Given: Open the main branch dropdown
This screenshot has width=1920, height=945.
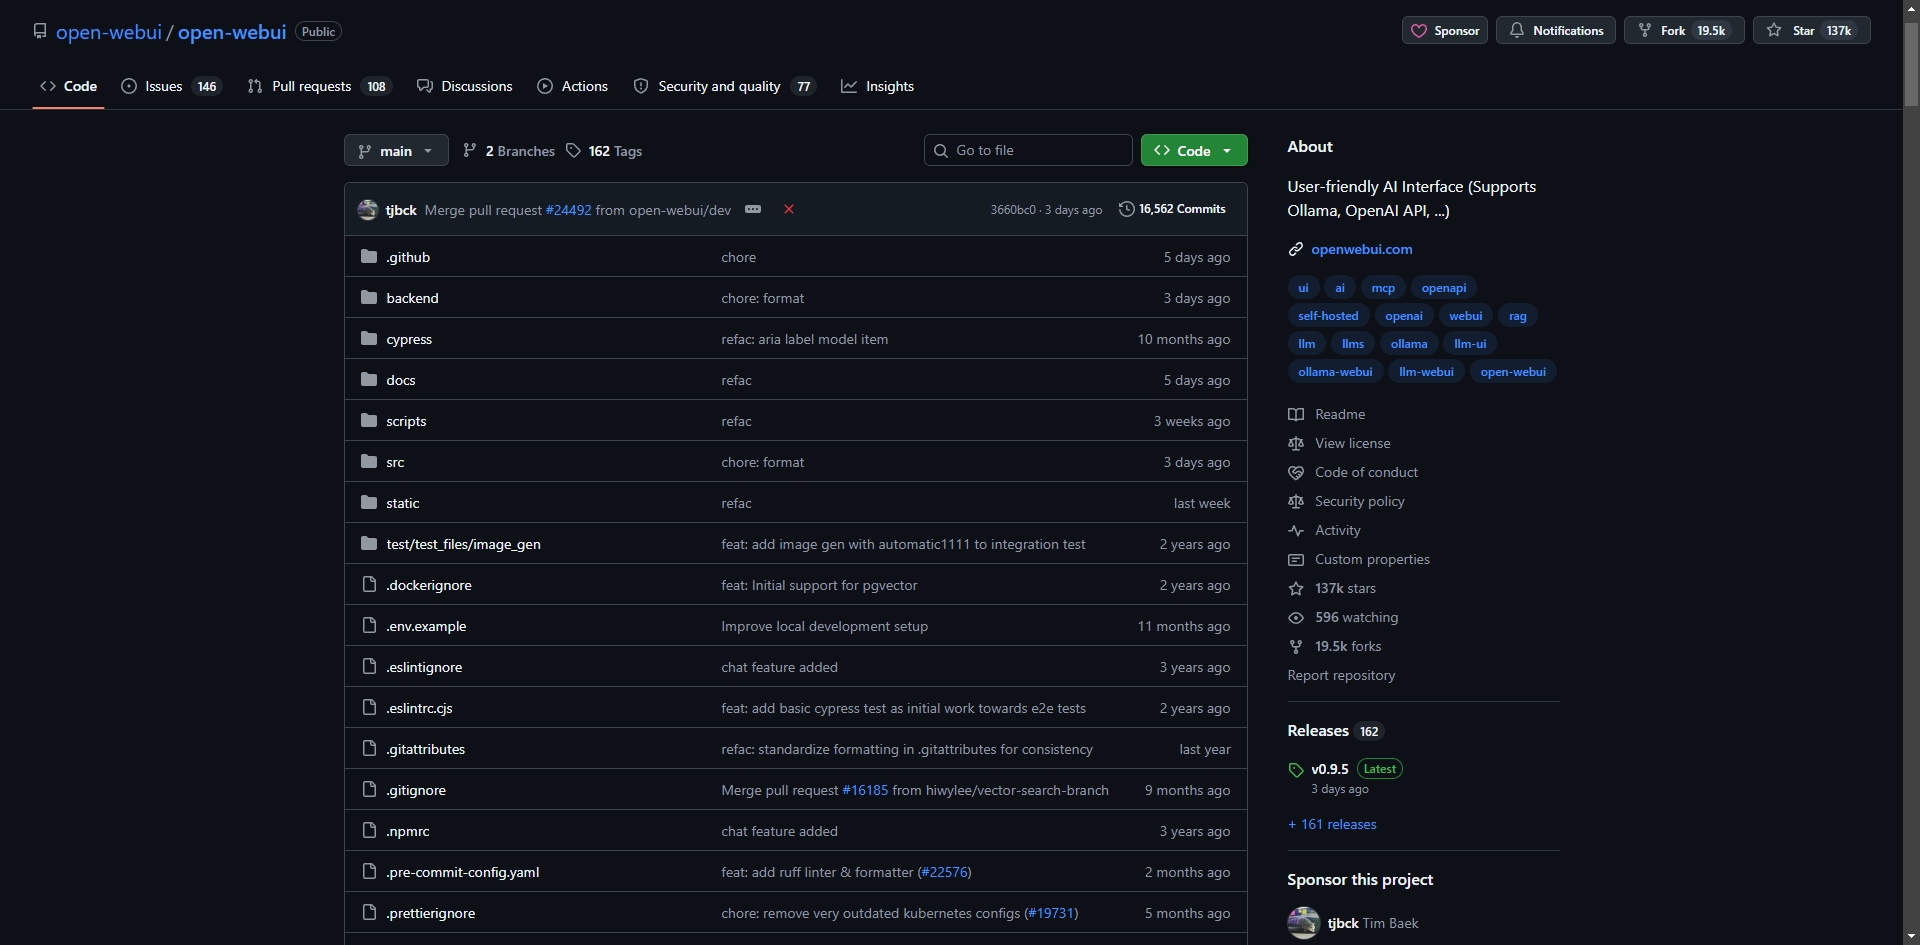Looking at the screenshot, I should (x=396, y=151).
